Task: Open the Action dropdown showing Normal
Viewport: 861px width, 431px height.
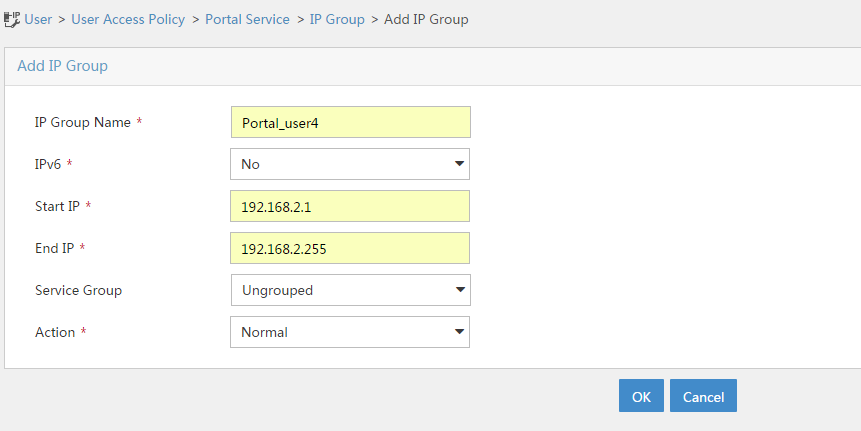Action: pyautogui.click(x=350, y=332)
